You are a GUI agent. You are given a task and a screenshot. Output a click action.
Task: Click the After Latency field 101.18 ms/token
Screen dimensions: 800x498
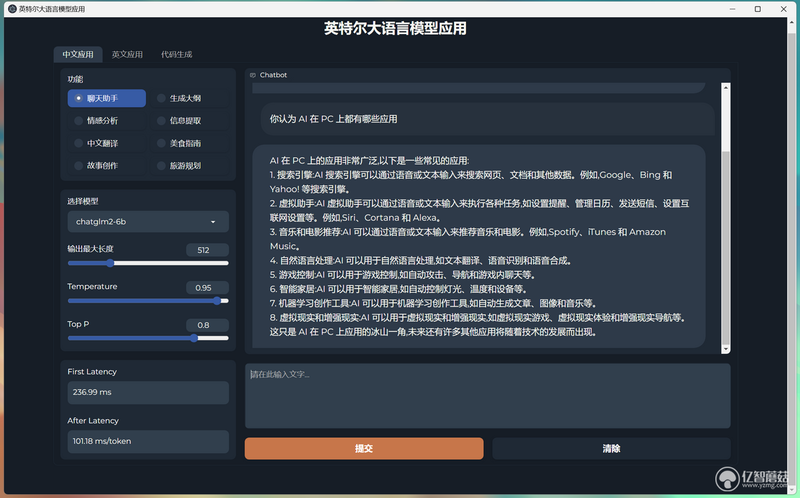[148, 441]
